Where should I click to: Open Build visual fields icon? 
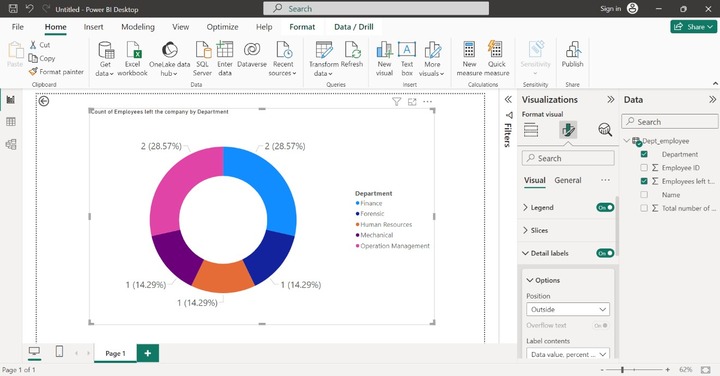(x=531, y=130)
